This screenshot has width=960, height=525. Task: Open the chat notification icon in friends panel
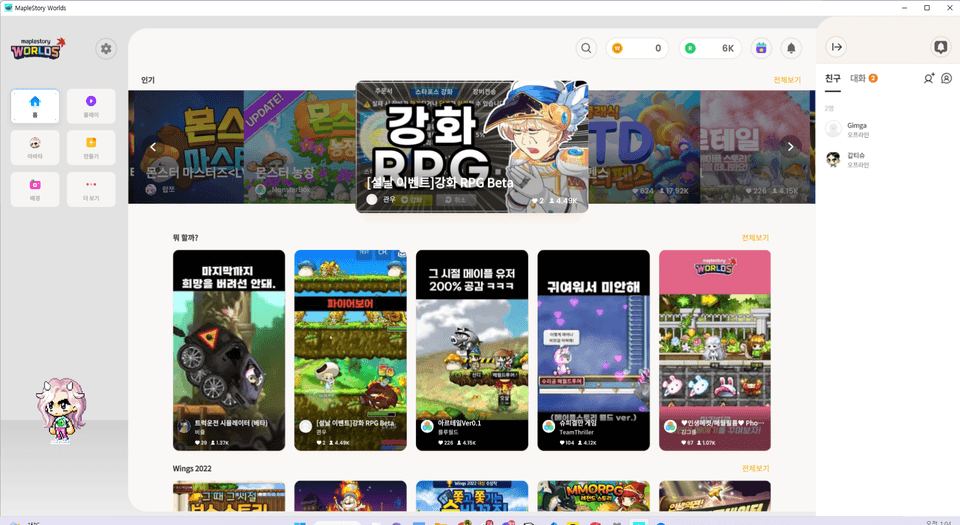click(x=940, y=47)
